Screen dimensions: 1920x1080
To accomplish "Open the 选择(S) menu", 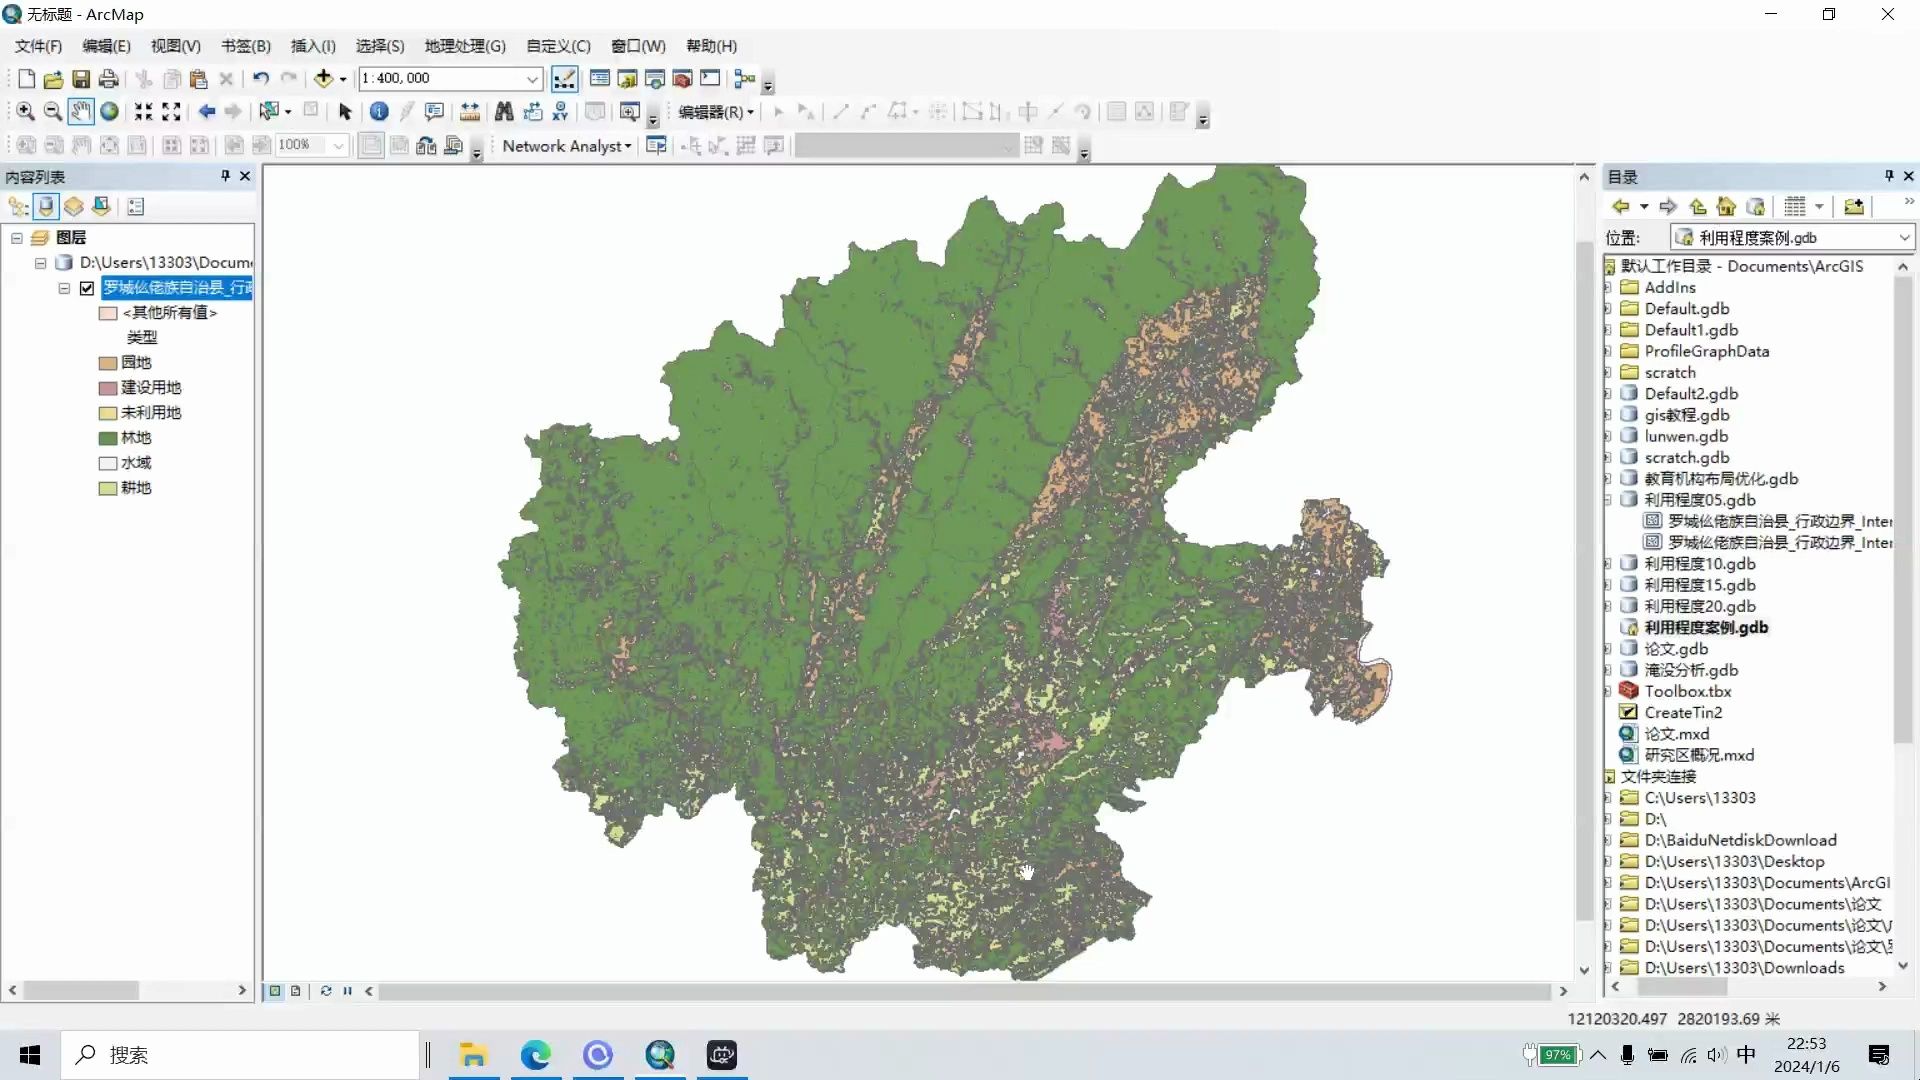I will [x=379, y=46].
